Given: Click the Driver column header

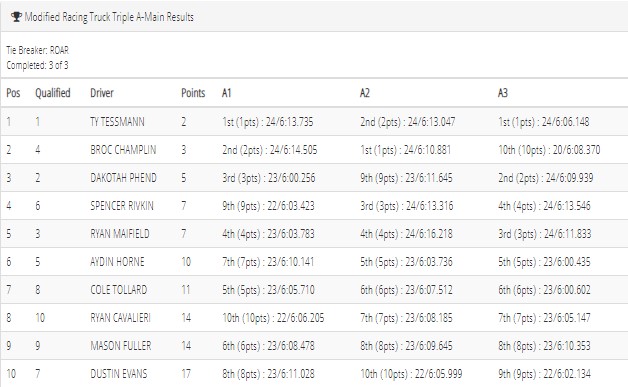Looking at the screenshot, I should tap(102, 93).
